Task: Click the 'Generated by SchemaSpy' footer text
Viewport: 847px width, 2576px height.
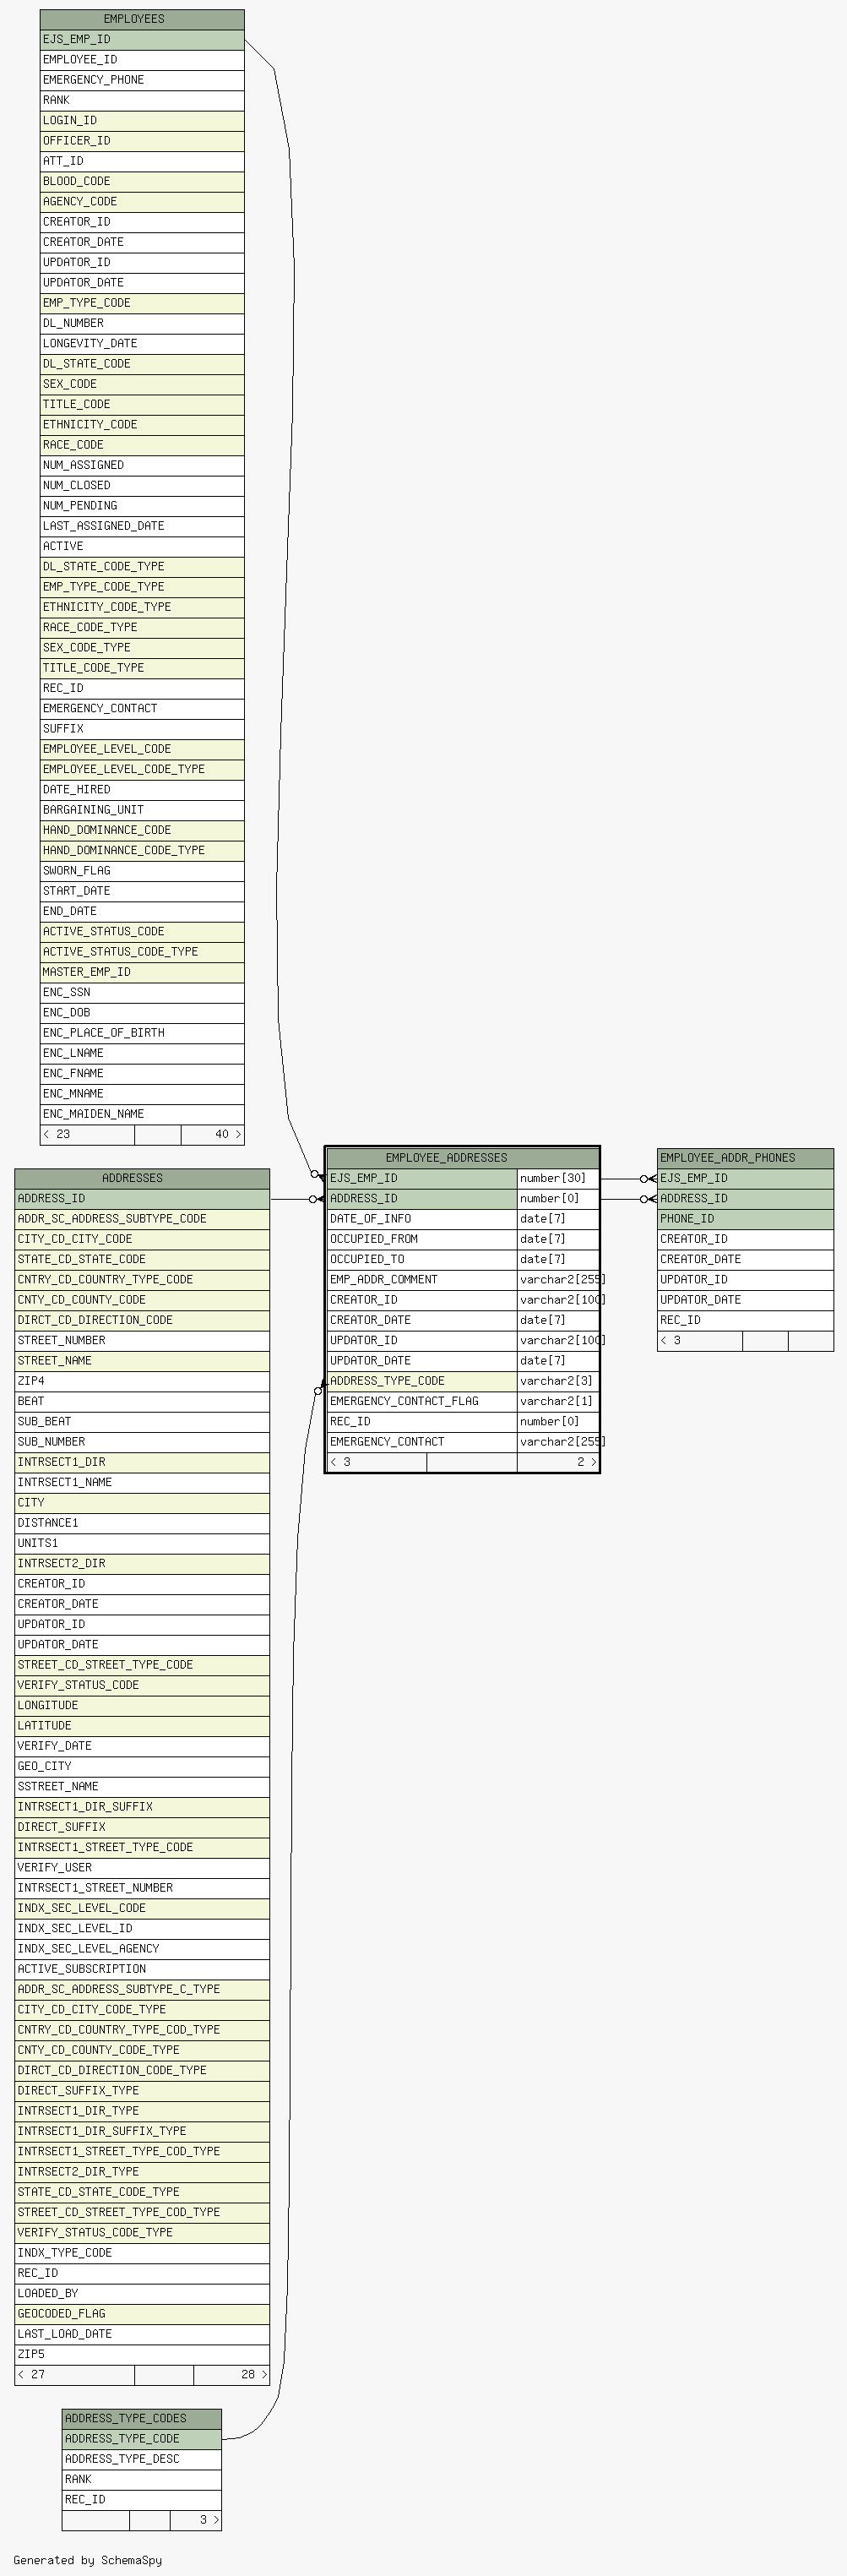Action: pyautogui.click(x=88, y=2560)
